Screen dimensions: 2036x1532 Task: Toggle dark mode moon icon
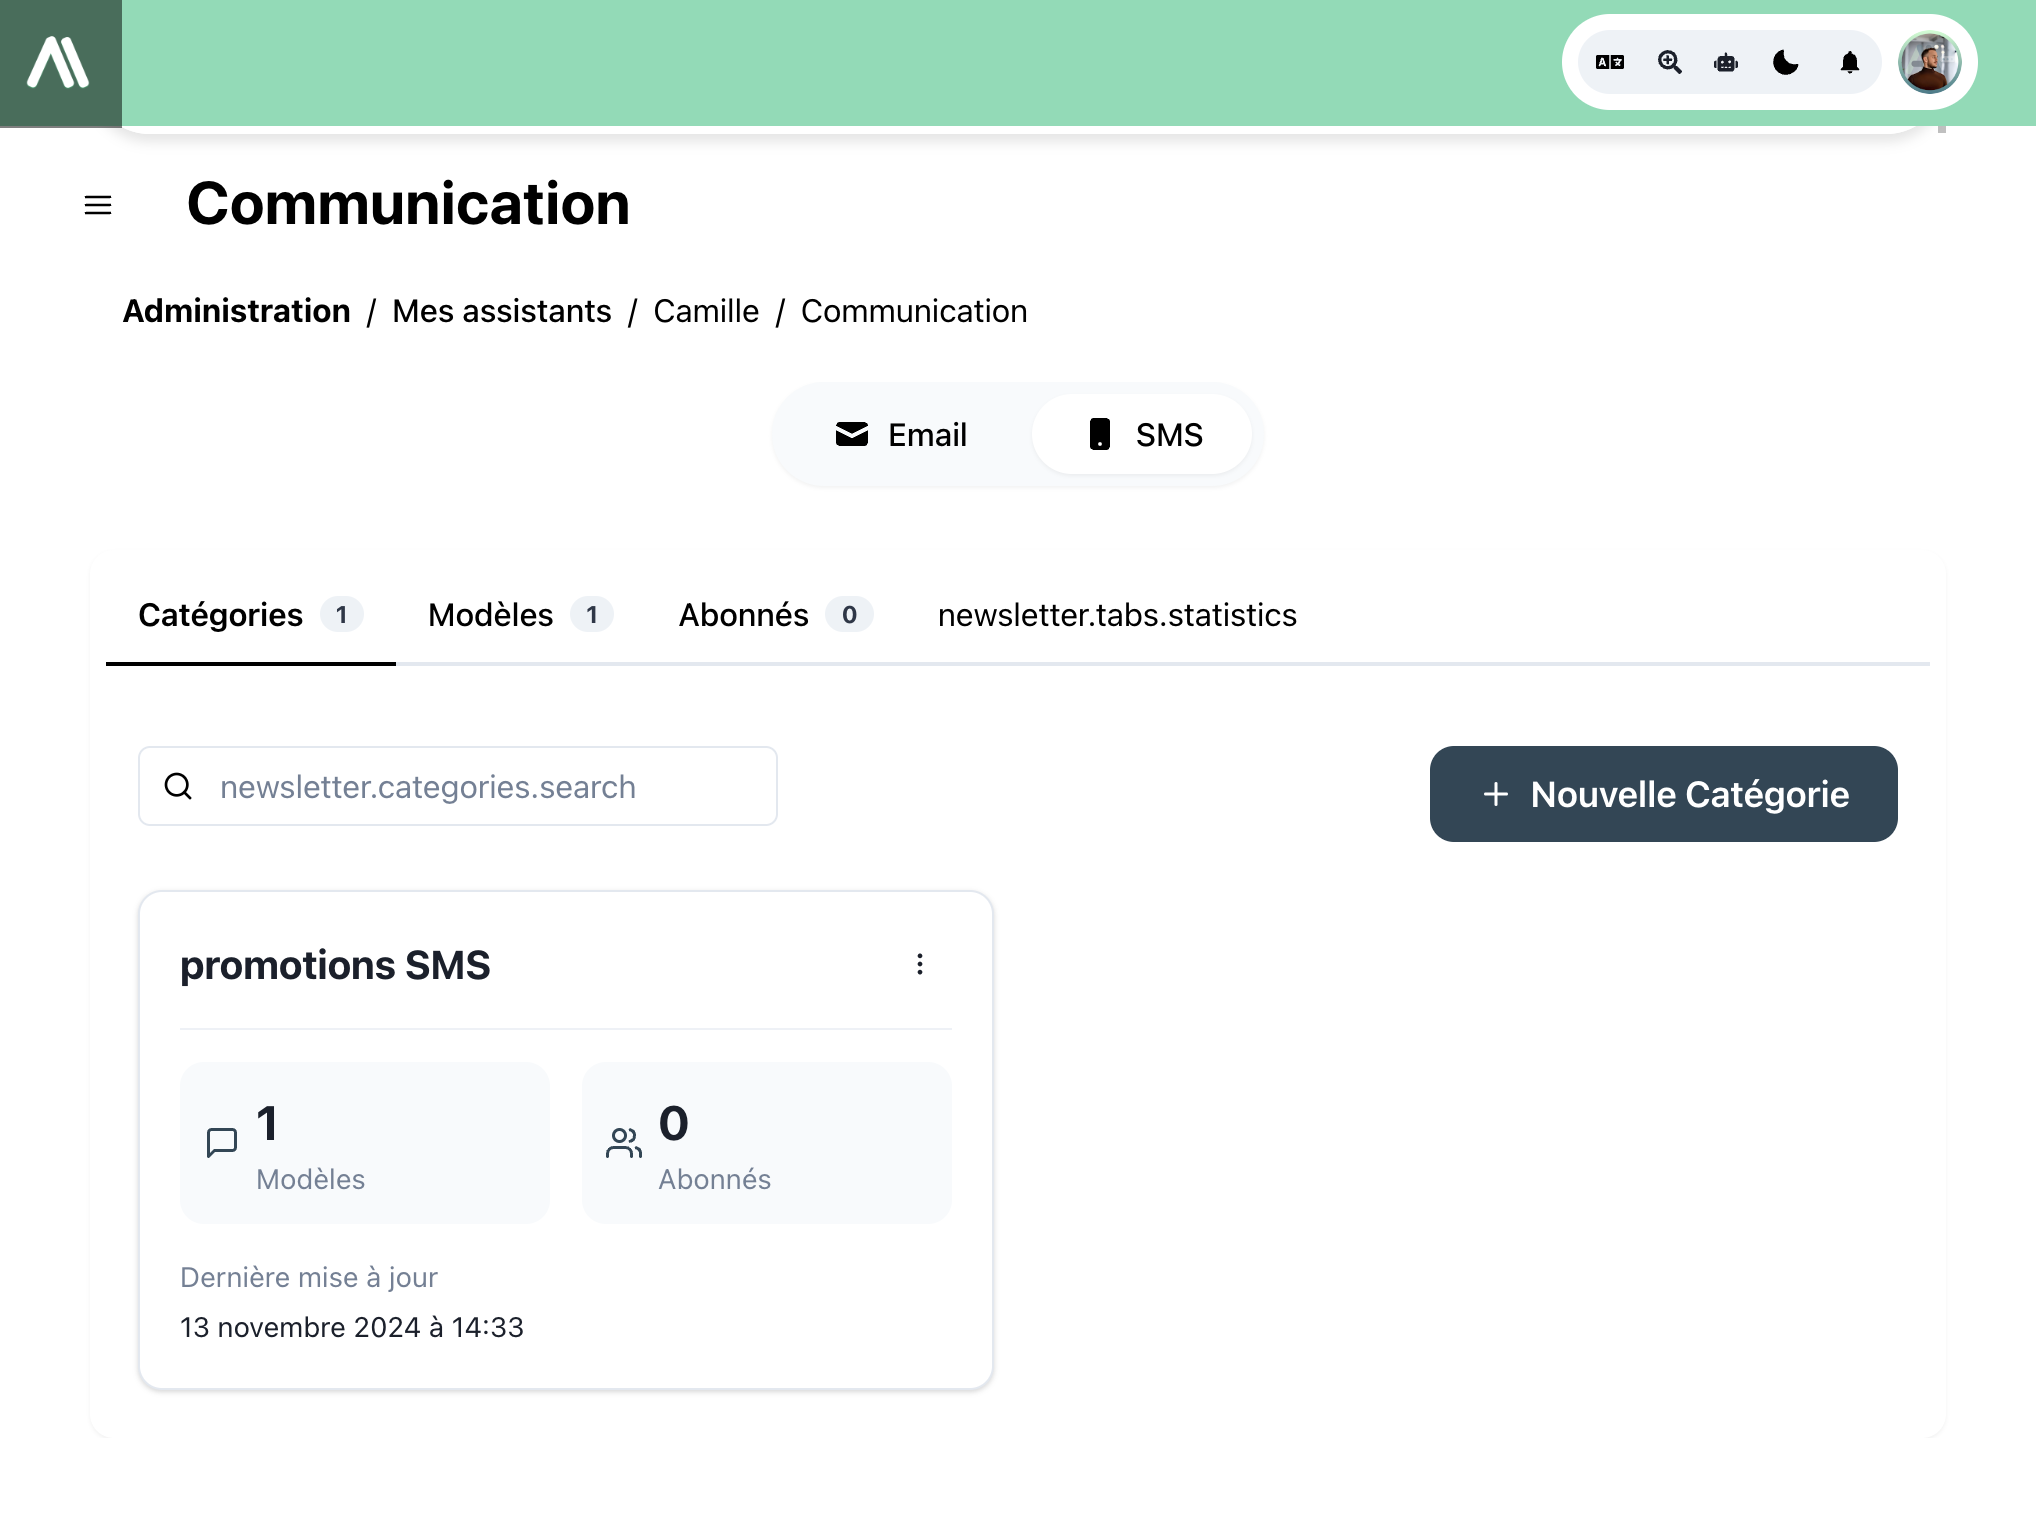point(1785,62)
